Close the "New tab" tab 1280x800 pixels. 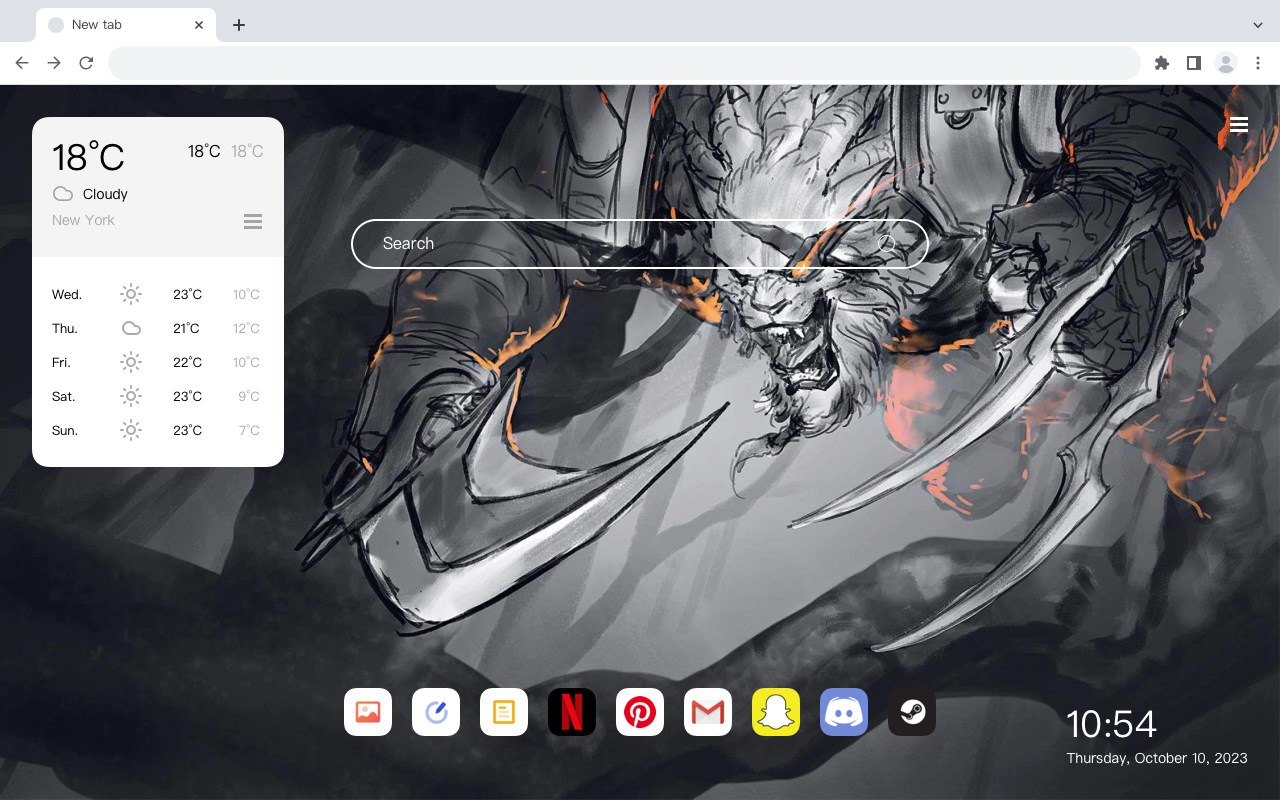tap(199, 25)
